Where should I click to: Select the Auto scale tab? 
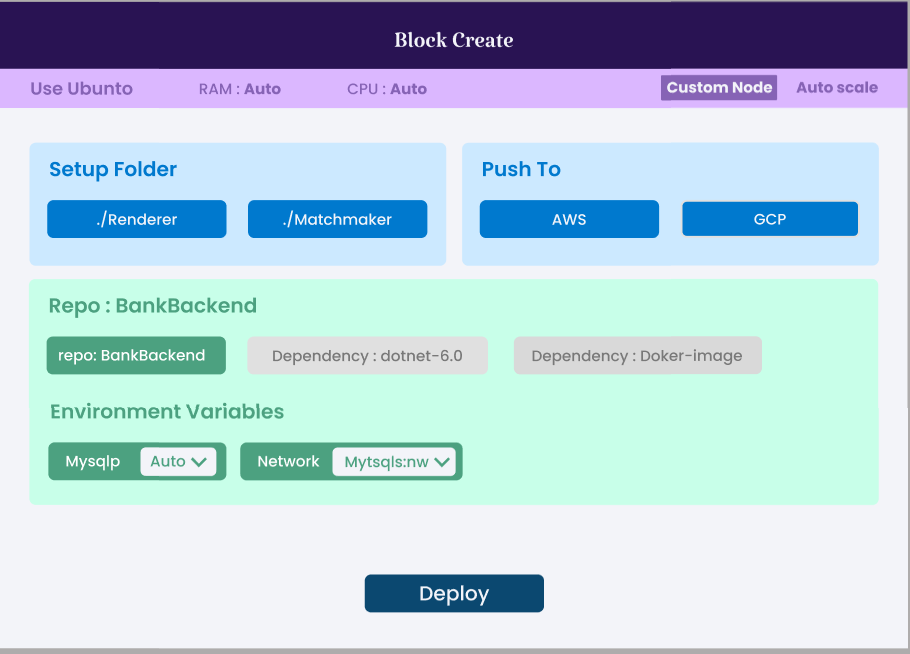coord(837,87)
